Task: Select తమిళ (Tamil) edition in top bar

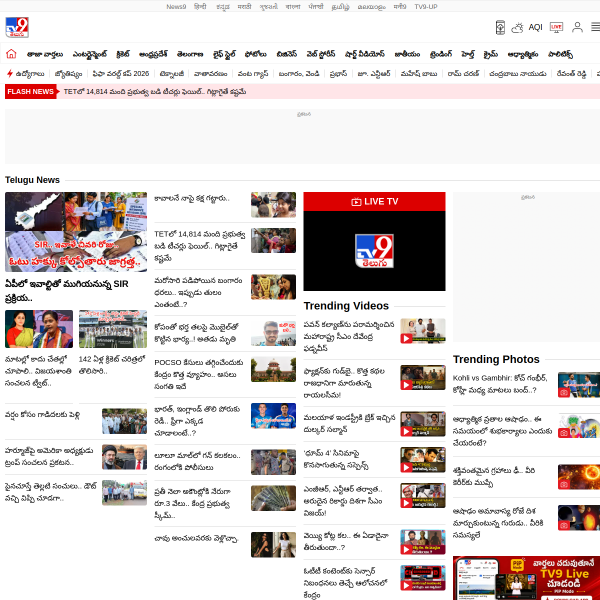Action: [x=340, y=7]
